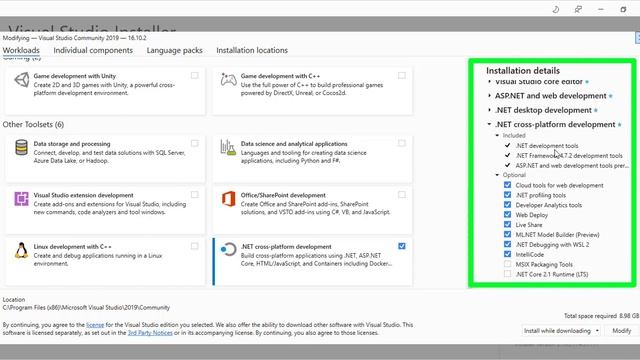Check Visual Studio extension development workload
Screen dimensions: 640x360
click(x=195, y=195)
